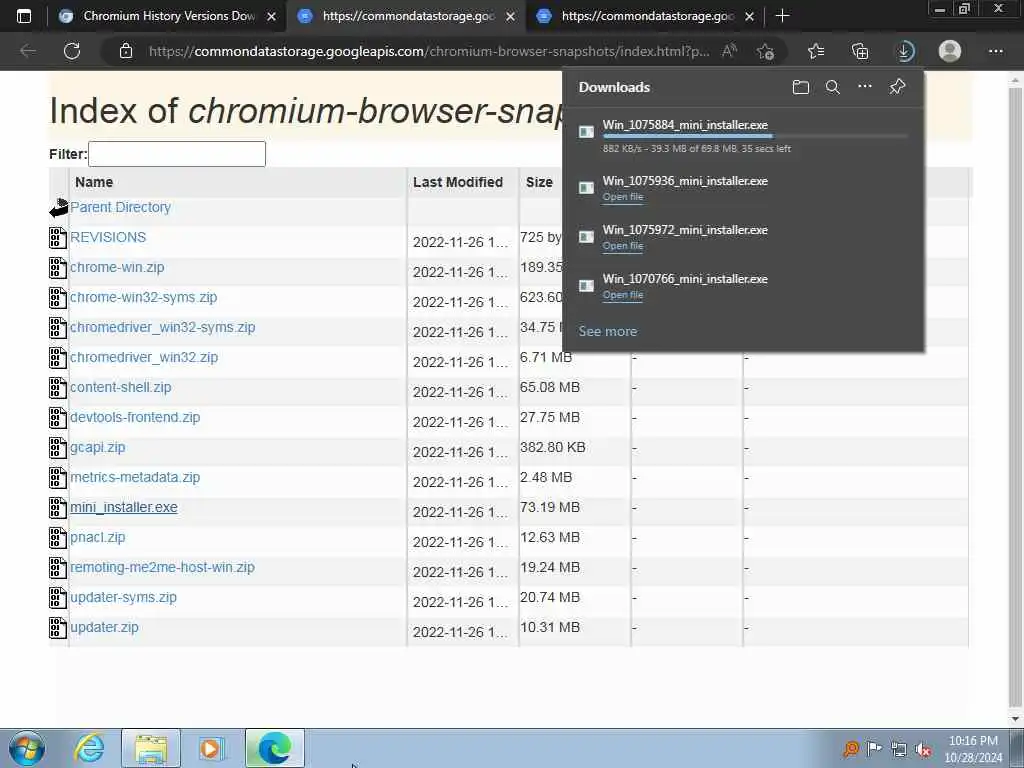Click the volume muted tray icon
This screenshot has height=768, width=1024.
[x=923, y=749]
